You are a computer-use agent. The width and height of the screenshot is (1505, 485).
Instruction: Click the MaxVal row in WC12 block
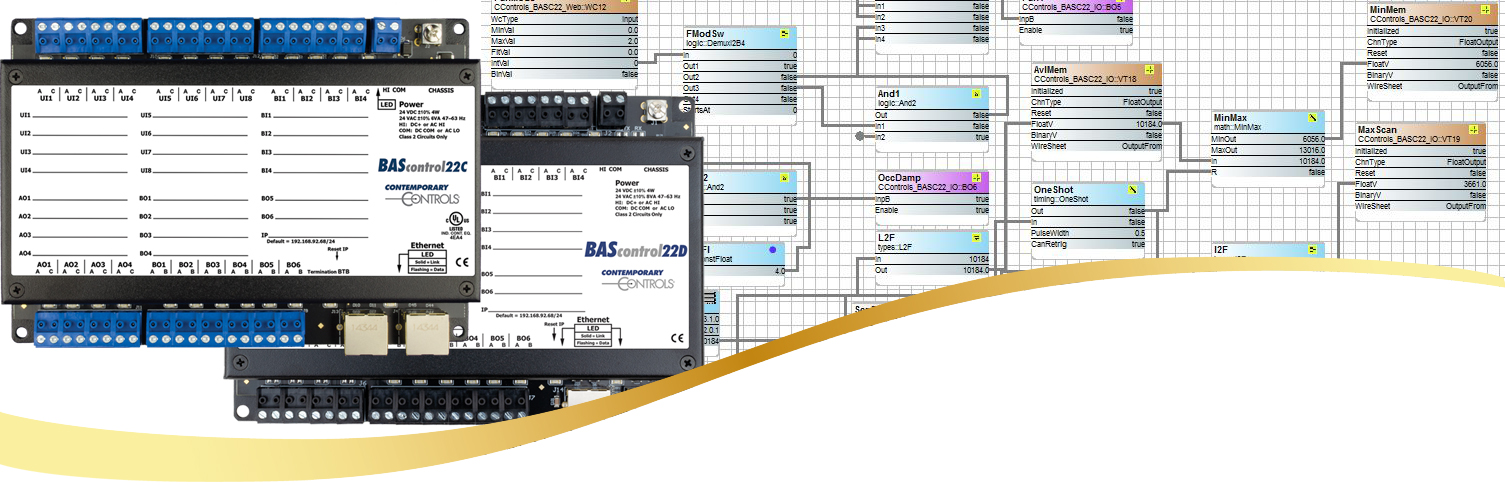(565, 41)
